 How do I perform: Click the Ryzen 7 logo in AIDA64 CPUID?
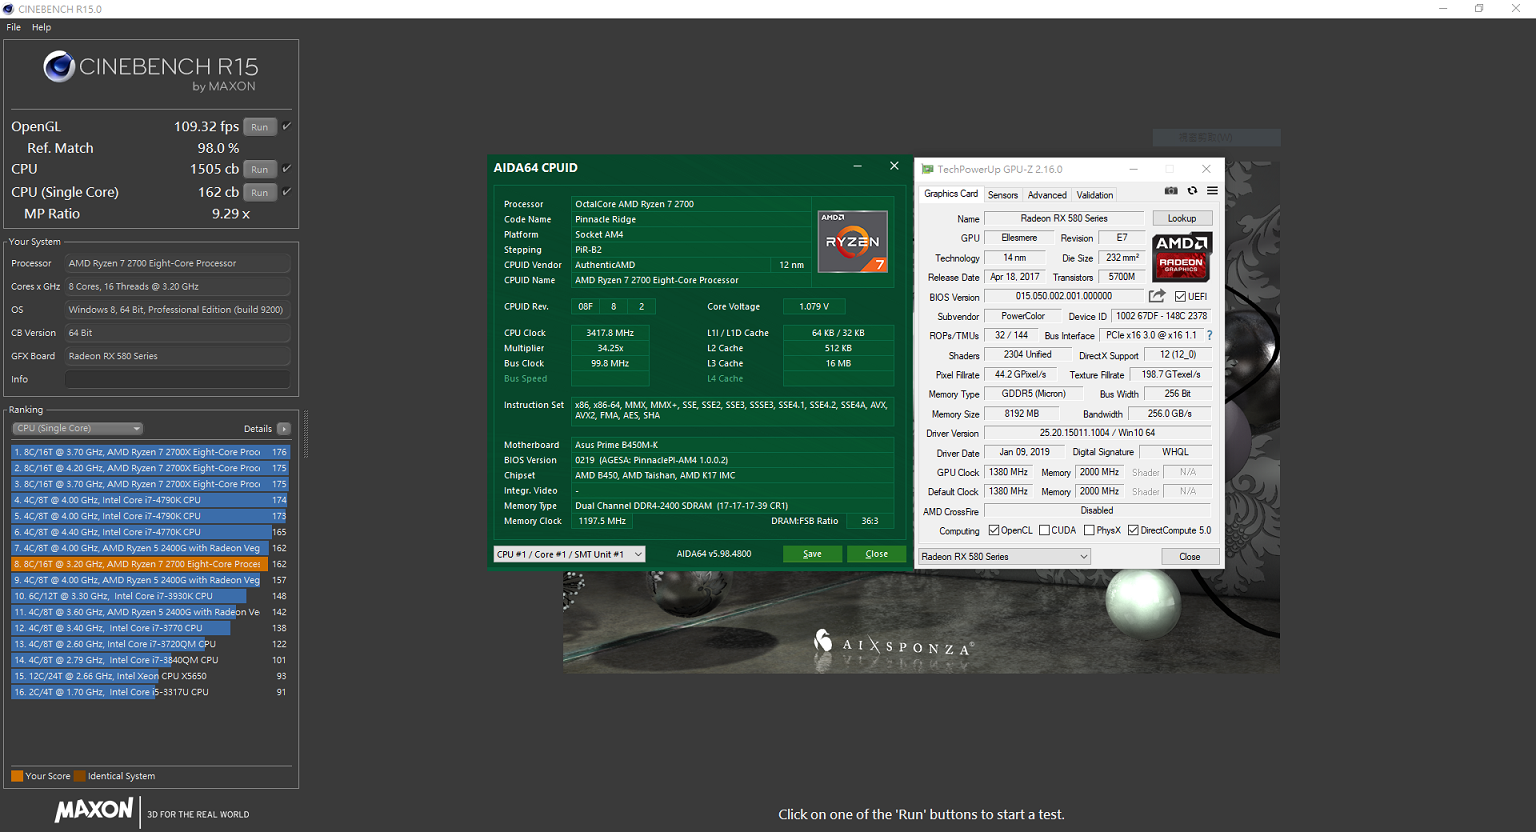point(852,241)
